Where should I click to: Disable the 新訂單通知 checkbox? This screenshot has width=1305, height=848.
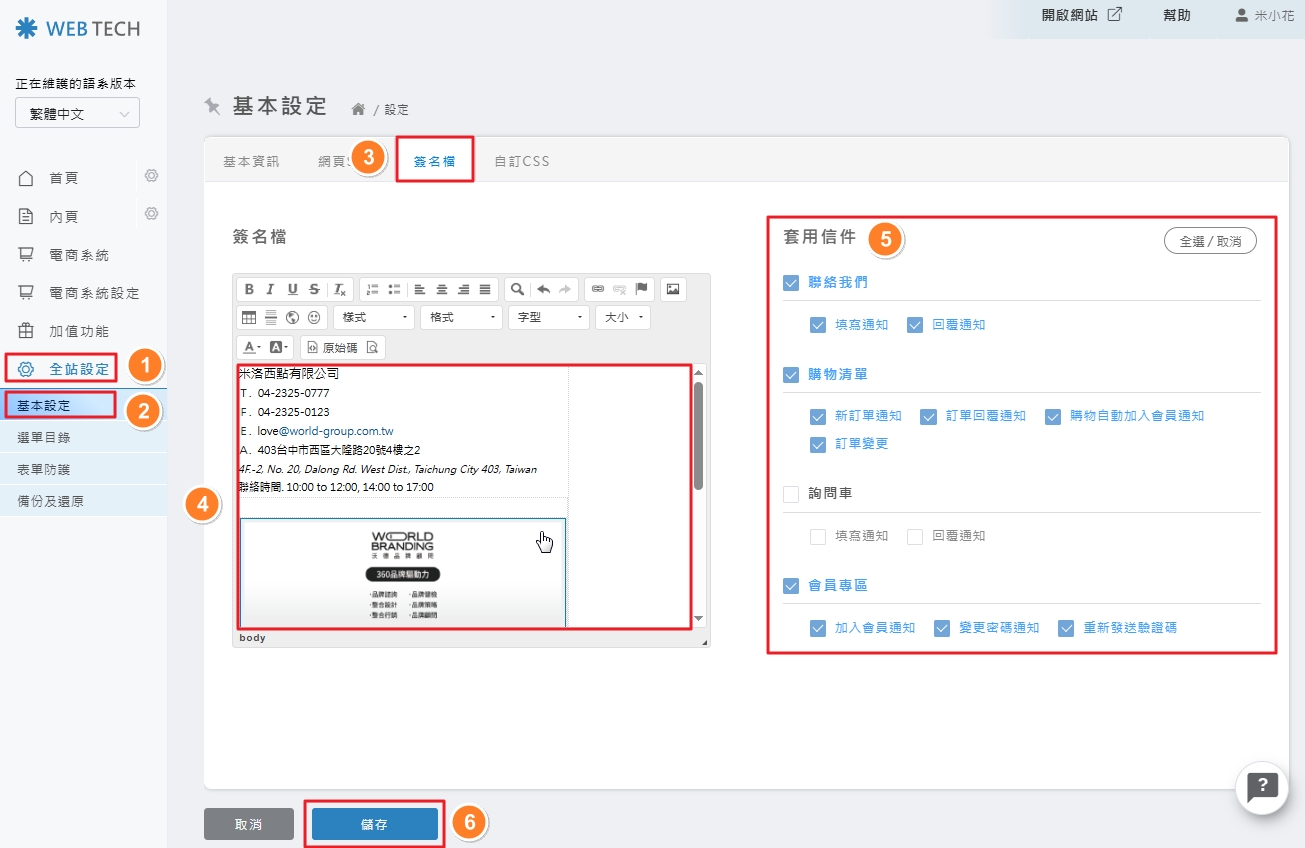click(819, 416)
